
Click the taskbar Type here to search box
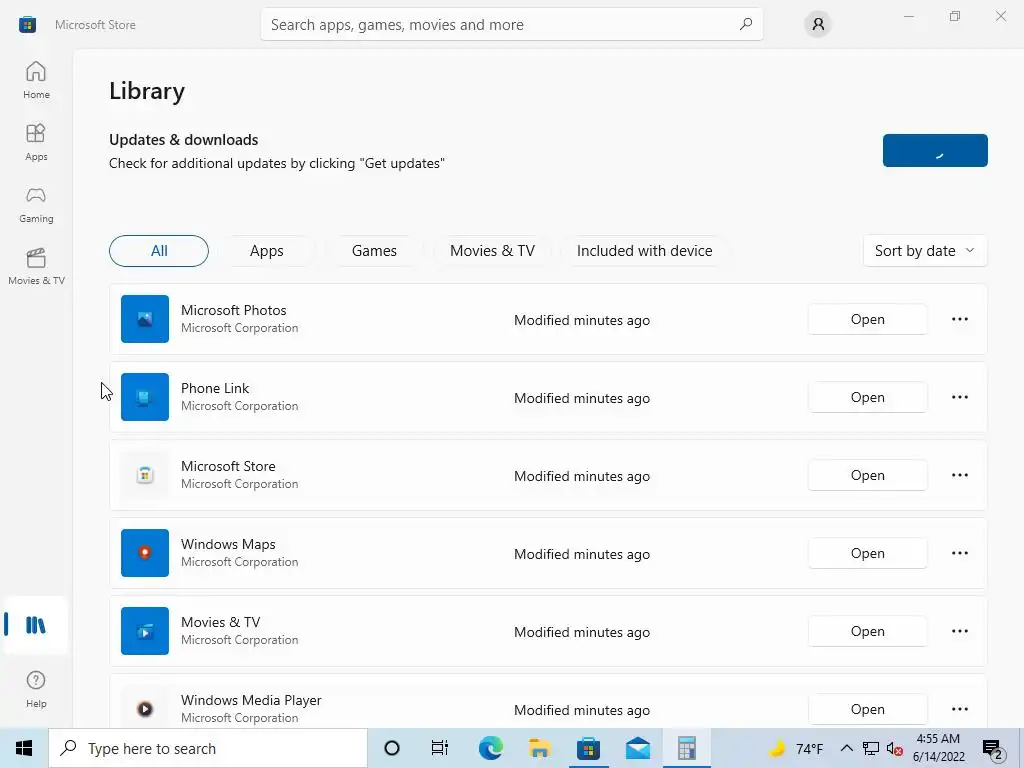[x=208, y=748]
